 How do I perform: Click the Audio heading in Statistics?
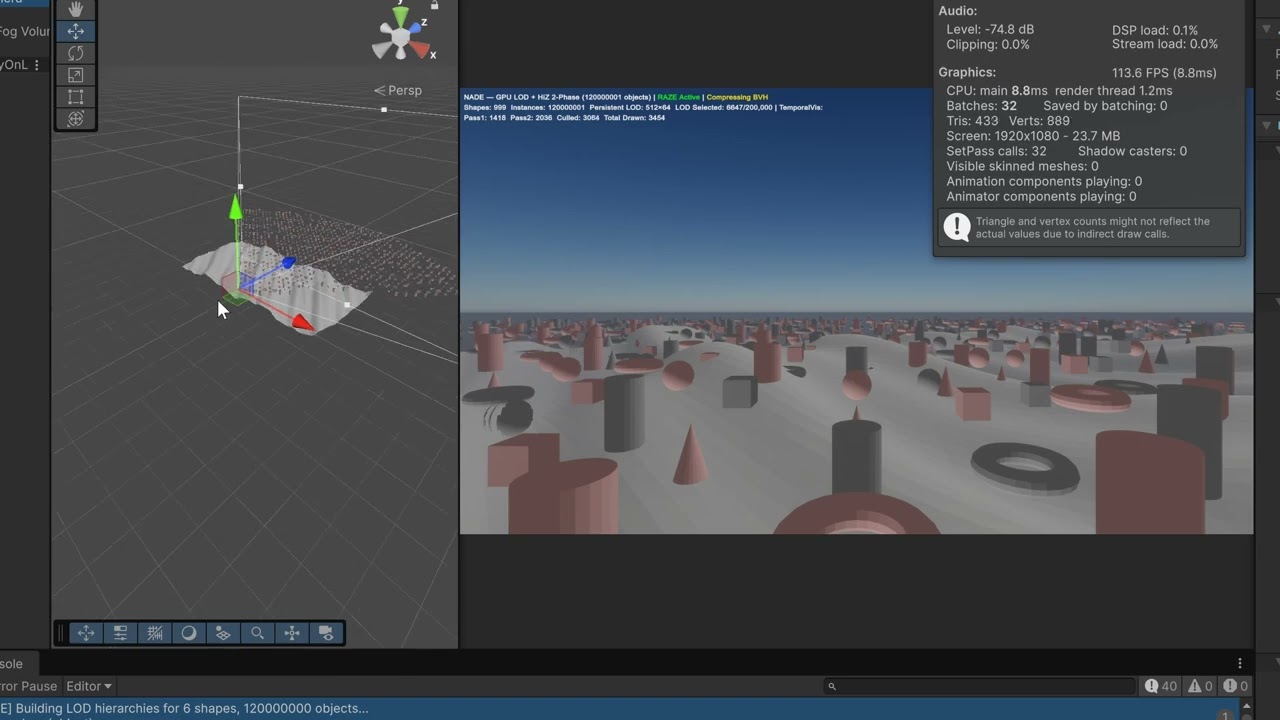click(x=958, y=11)
